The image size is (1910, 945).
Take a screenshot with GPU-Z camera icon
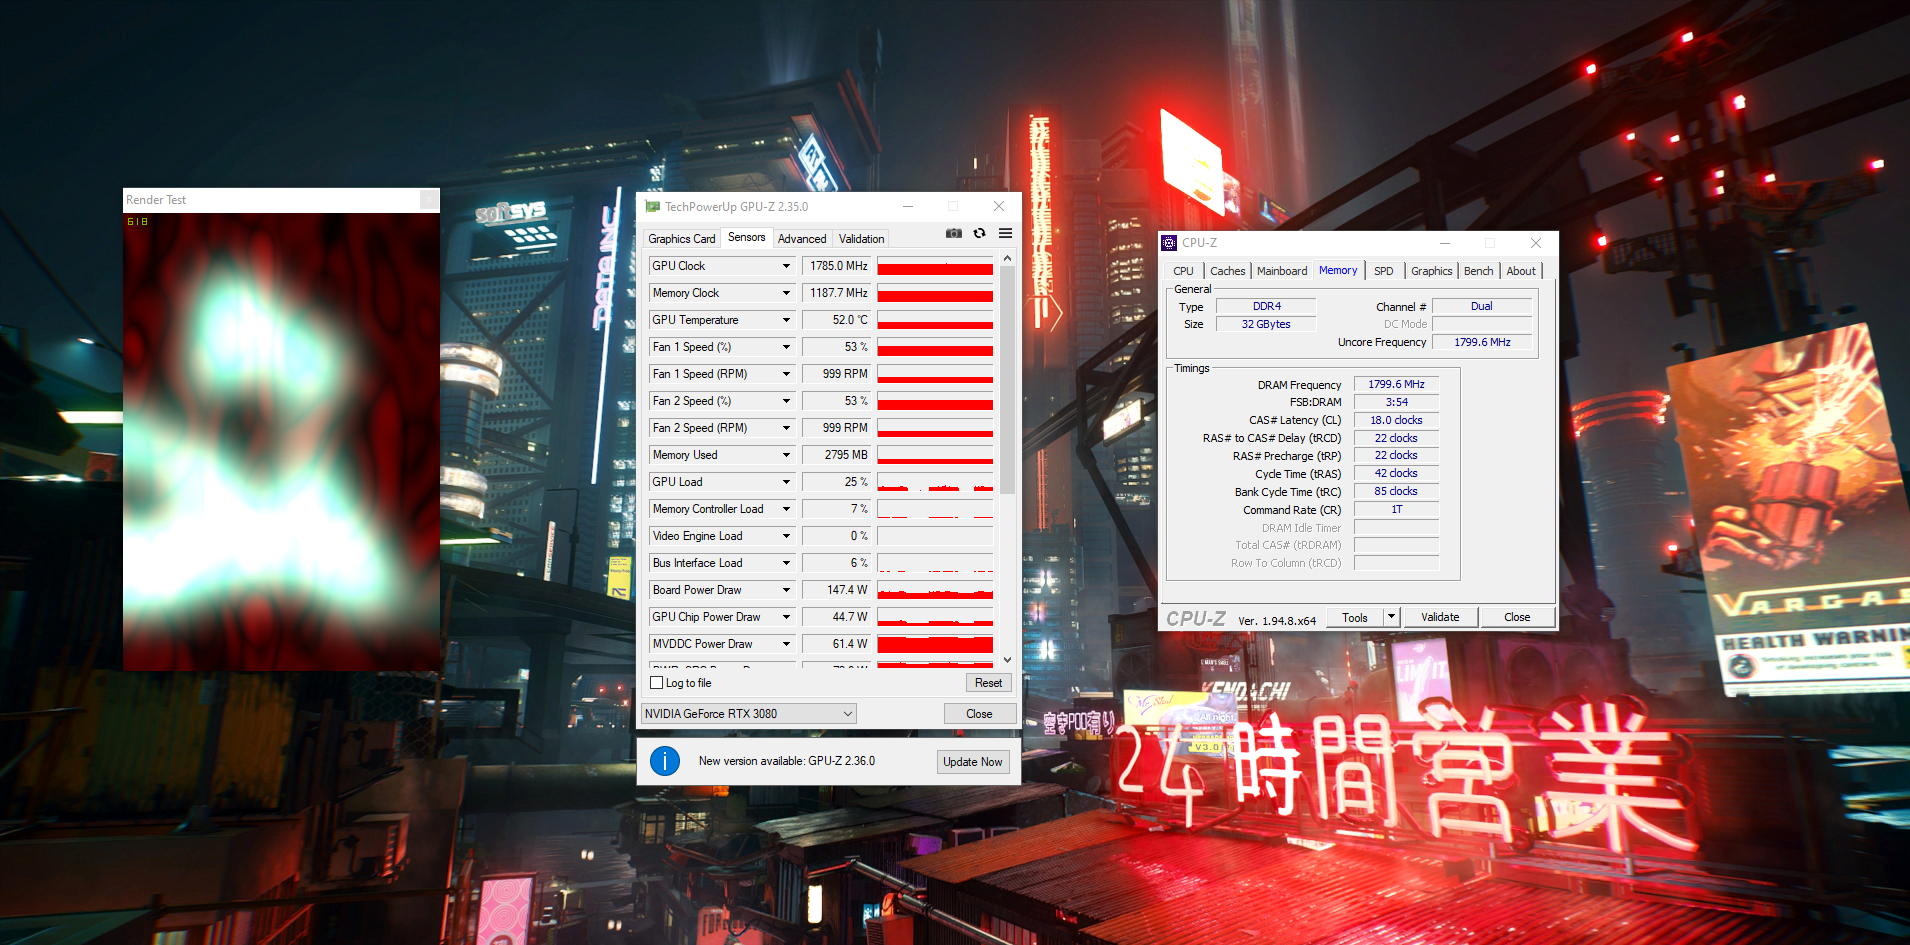954,233
